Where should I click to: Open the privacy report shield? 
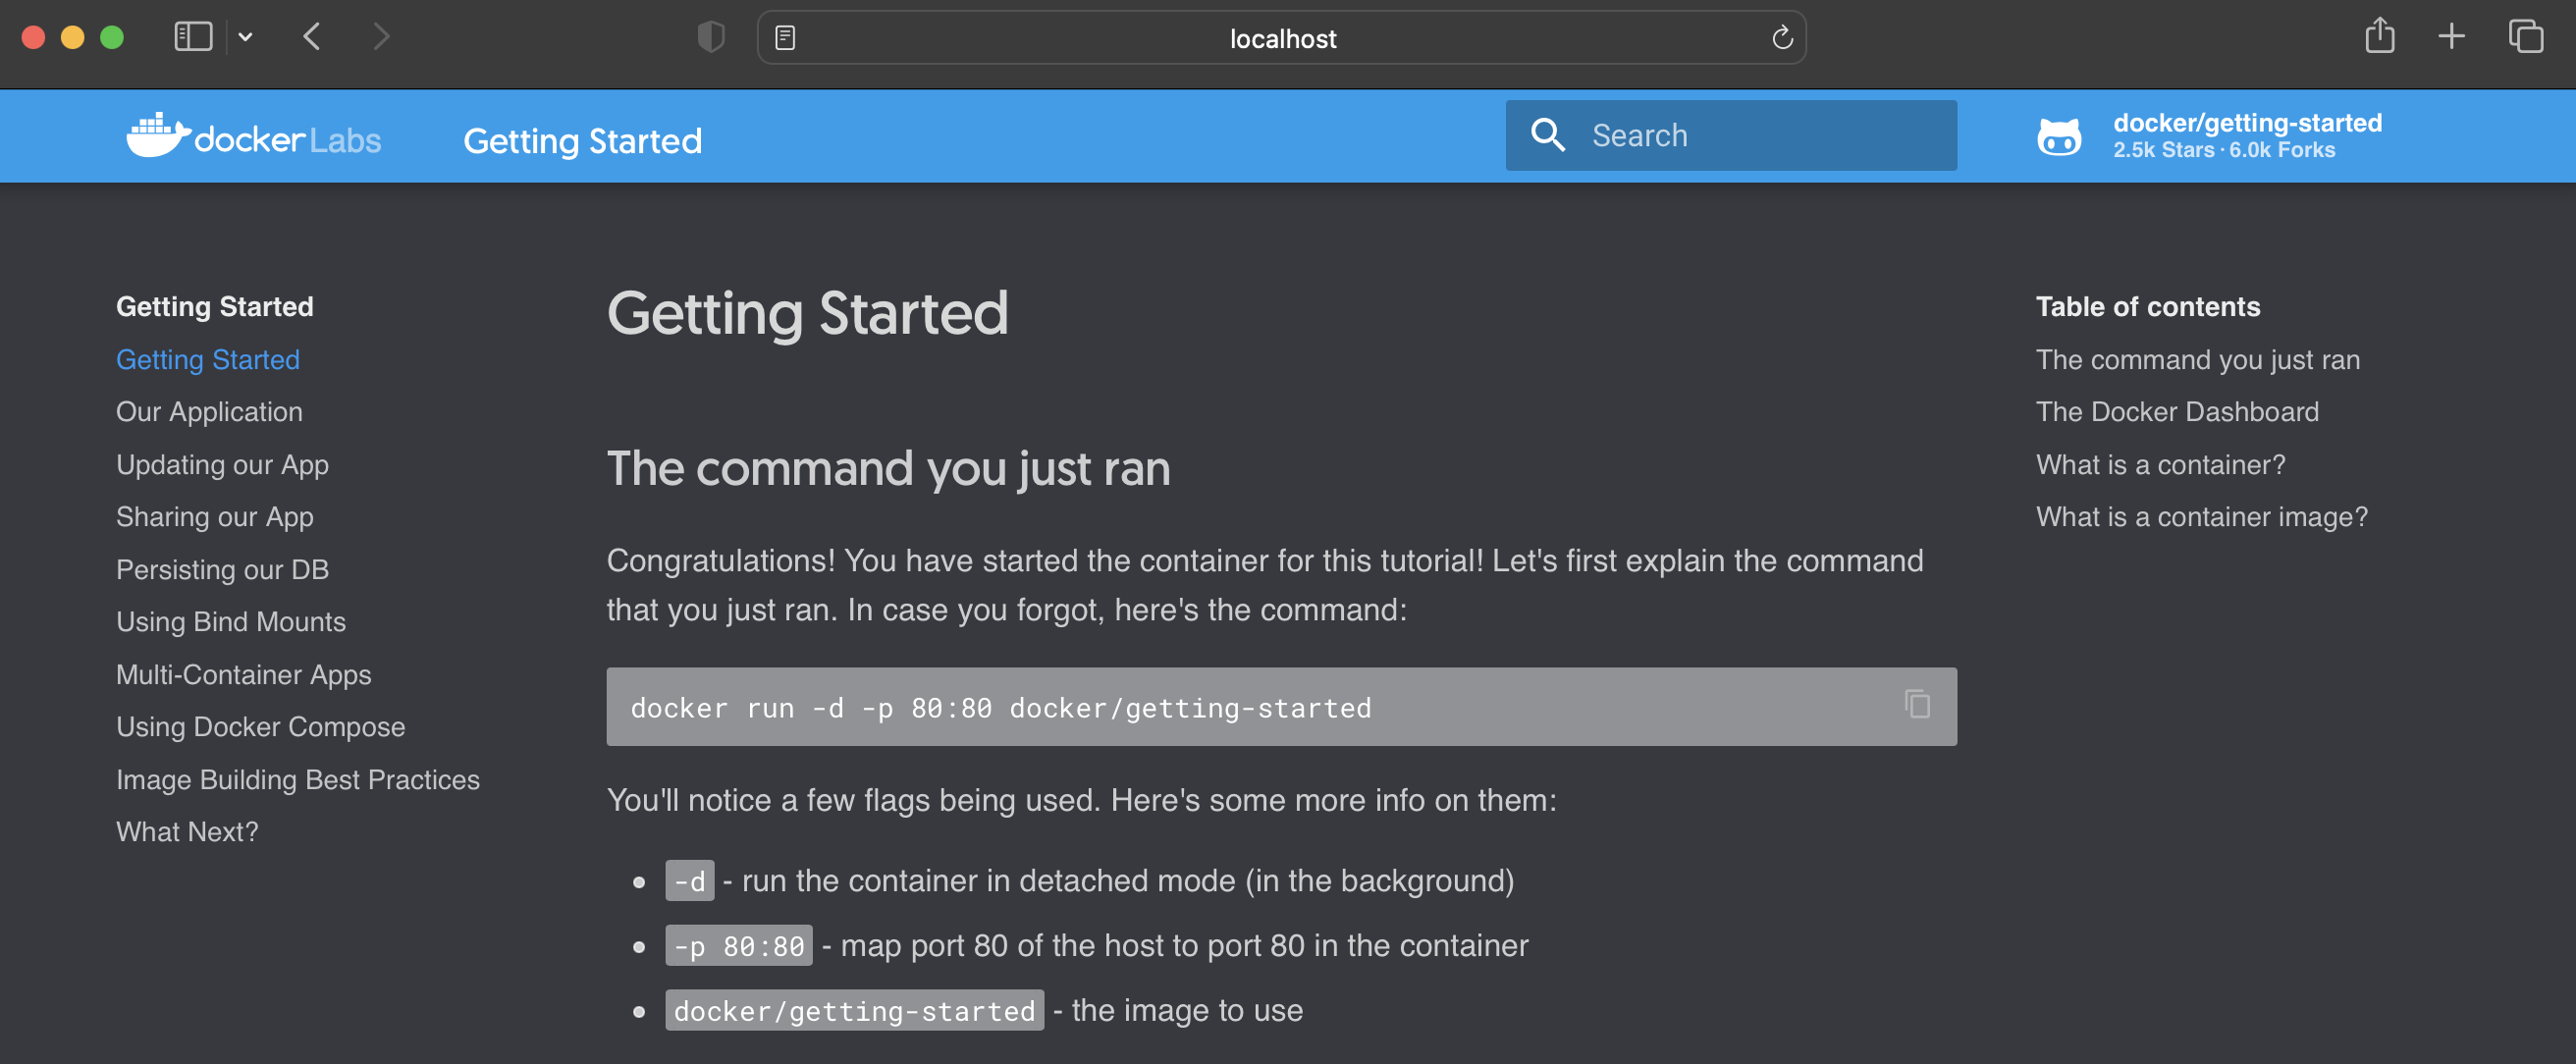710,37
